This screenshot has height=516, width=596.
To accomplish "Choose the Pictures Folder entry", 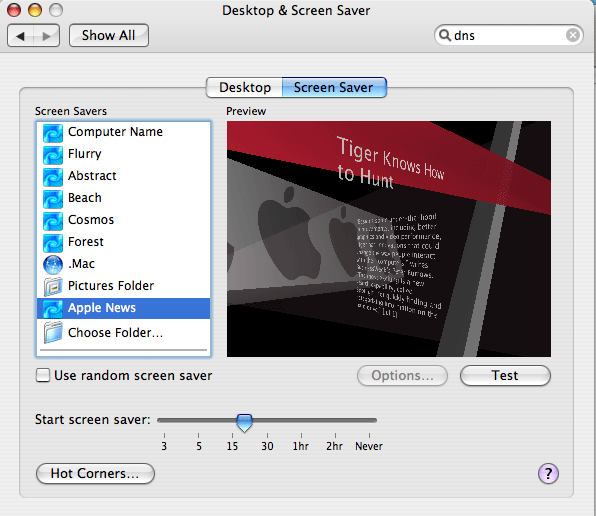I will (x=123, y=286).
